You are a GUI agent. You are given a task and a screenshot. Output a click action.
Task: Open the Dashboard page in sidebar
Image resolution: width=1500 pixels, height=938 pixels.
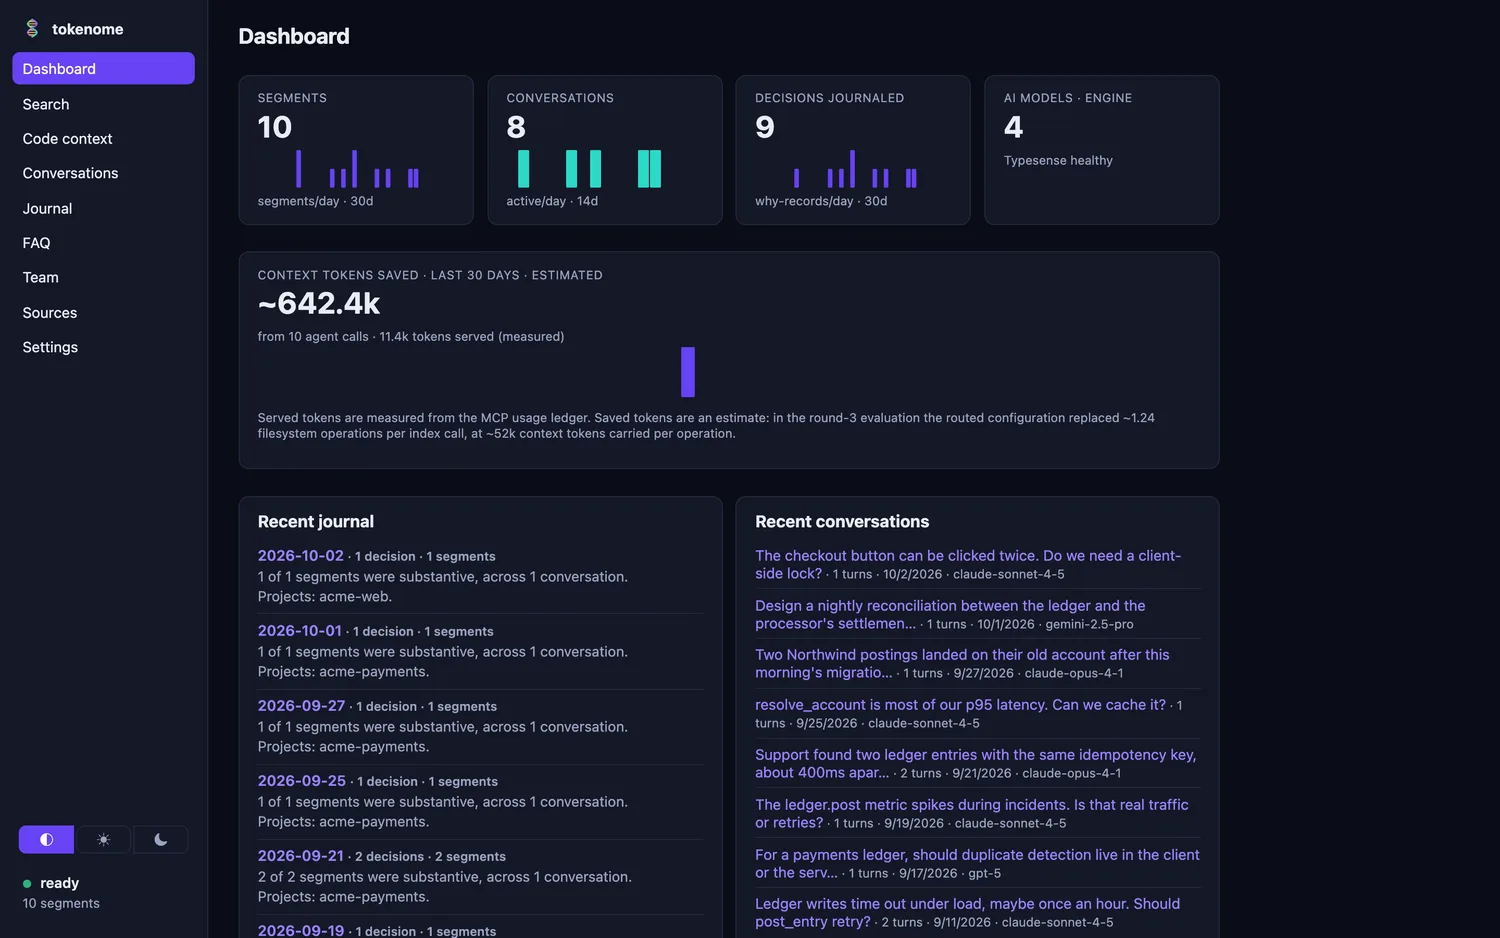(103, 69)
